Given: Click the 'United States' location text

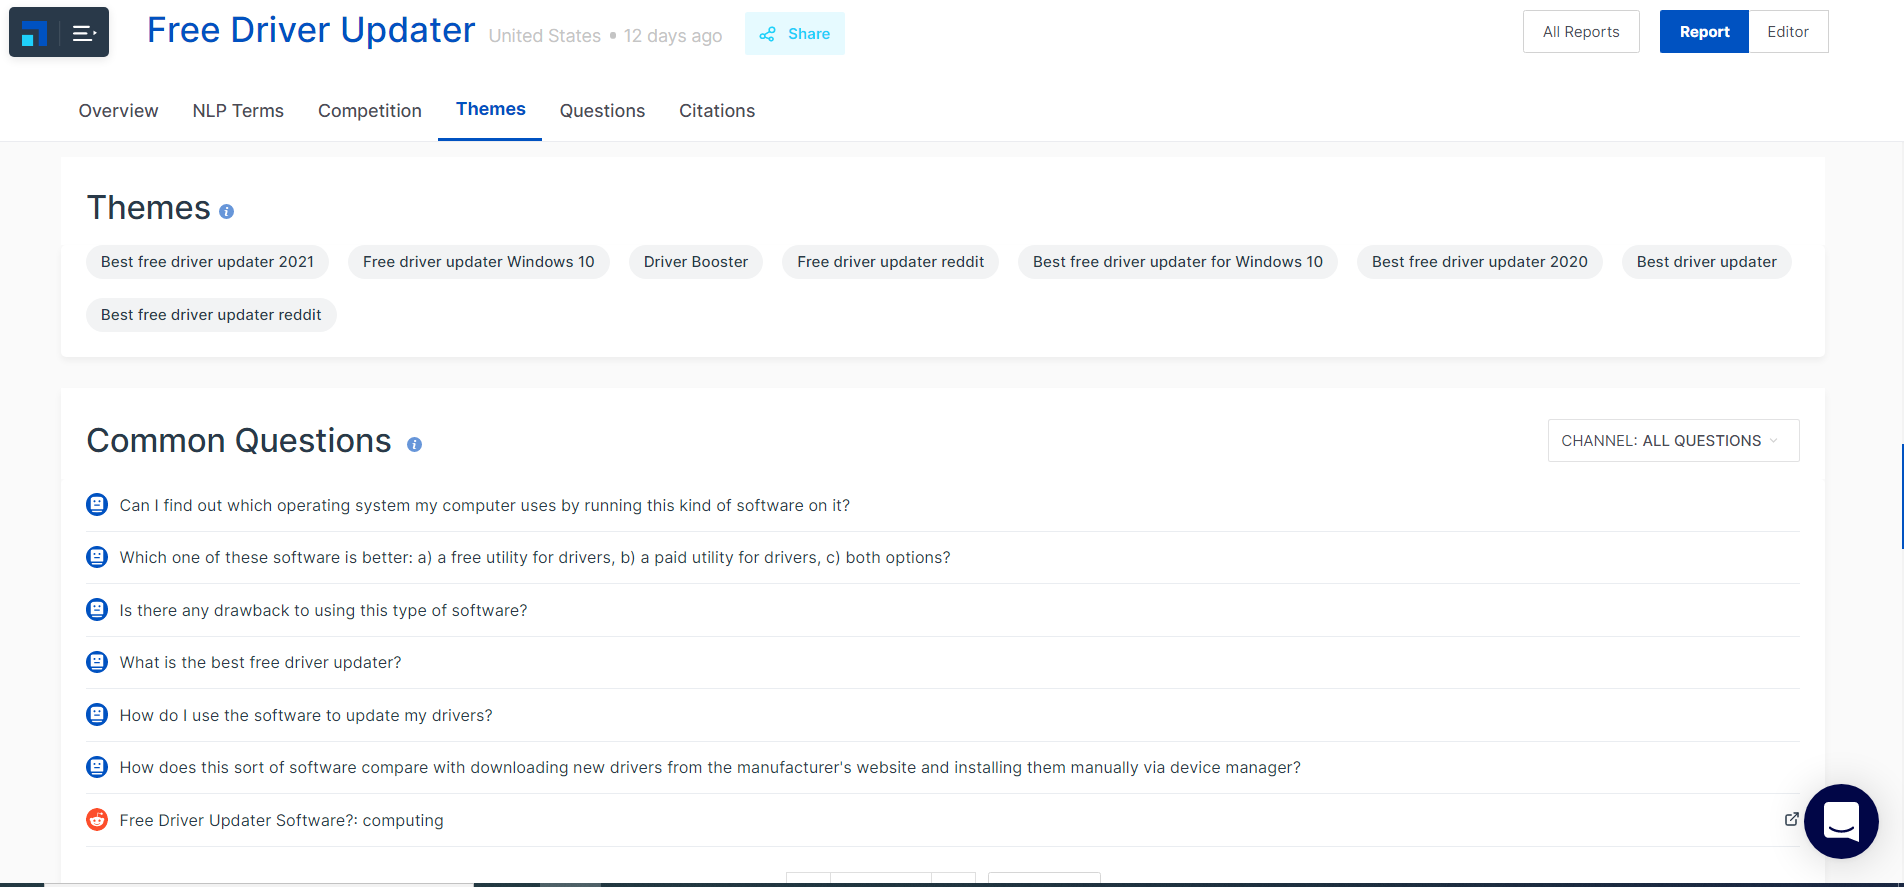Looking at the screenshot, I should [x=545, y=36].
